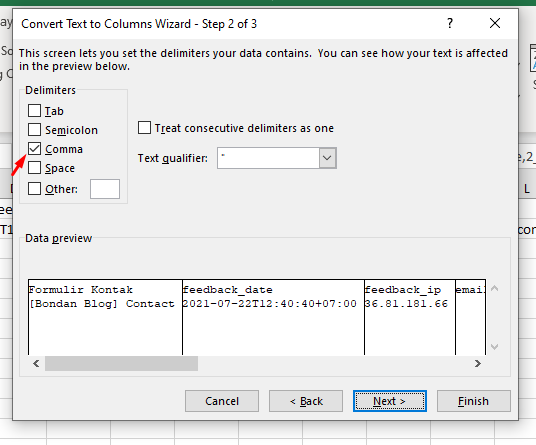Click preview right scroll arrow
The width and height of the screenshot is (536, 445).
click(x=478, y=363)
